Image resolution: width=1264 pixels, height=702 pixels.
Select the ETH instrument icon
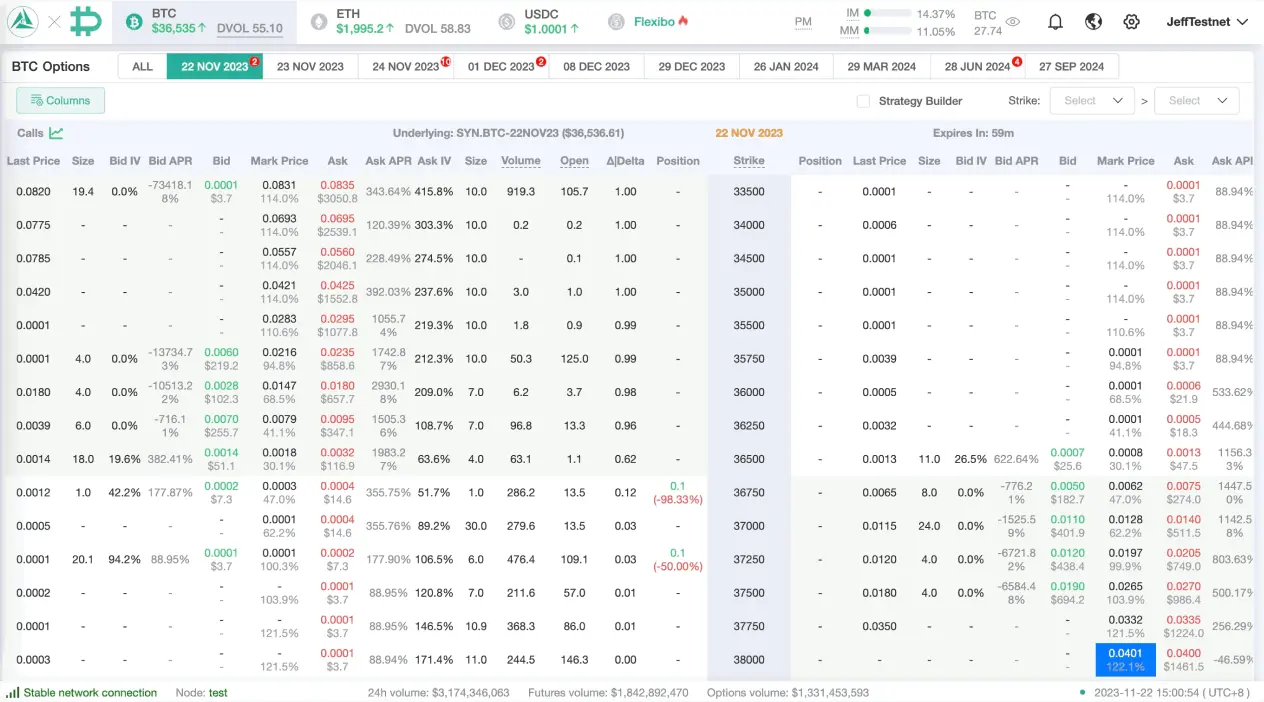pyautogui.click(x=317, y=19)
